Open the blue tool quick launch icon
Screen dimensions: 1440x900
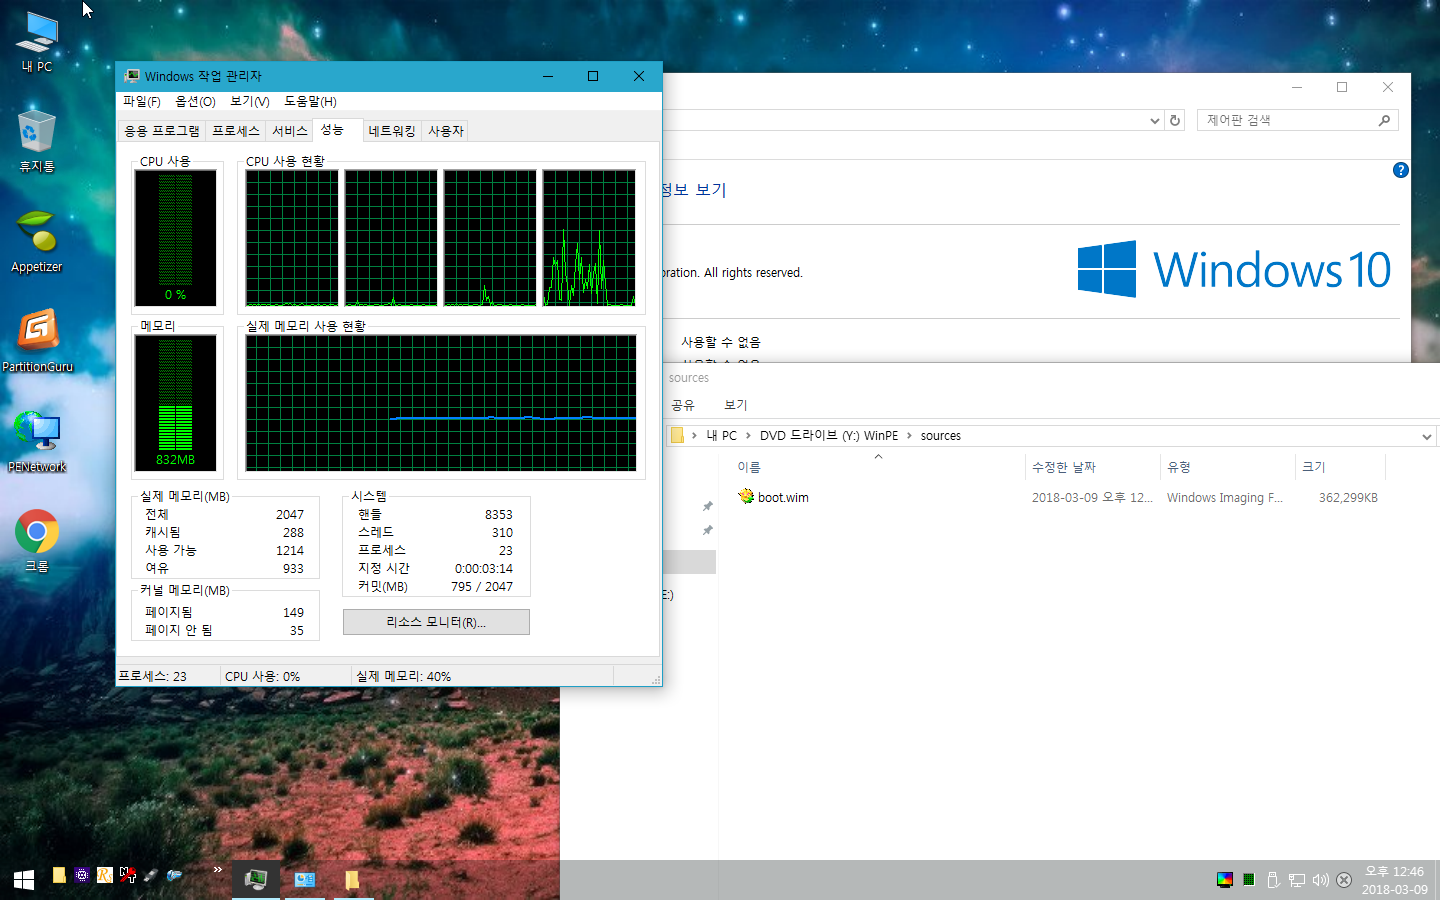click(174, 875)
